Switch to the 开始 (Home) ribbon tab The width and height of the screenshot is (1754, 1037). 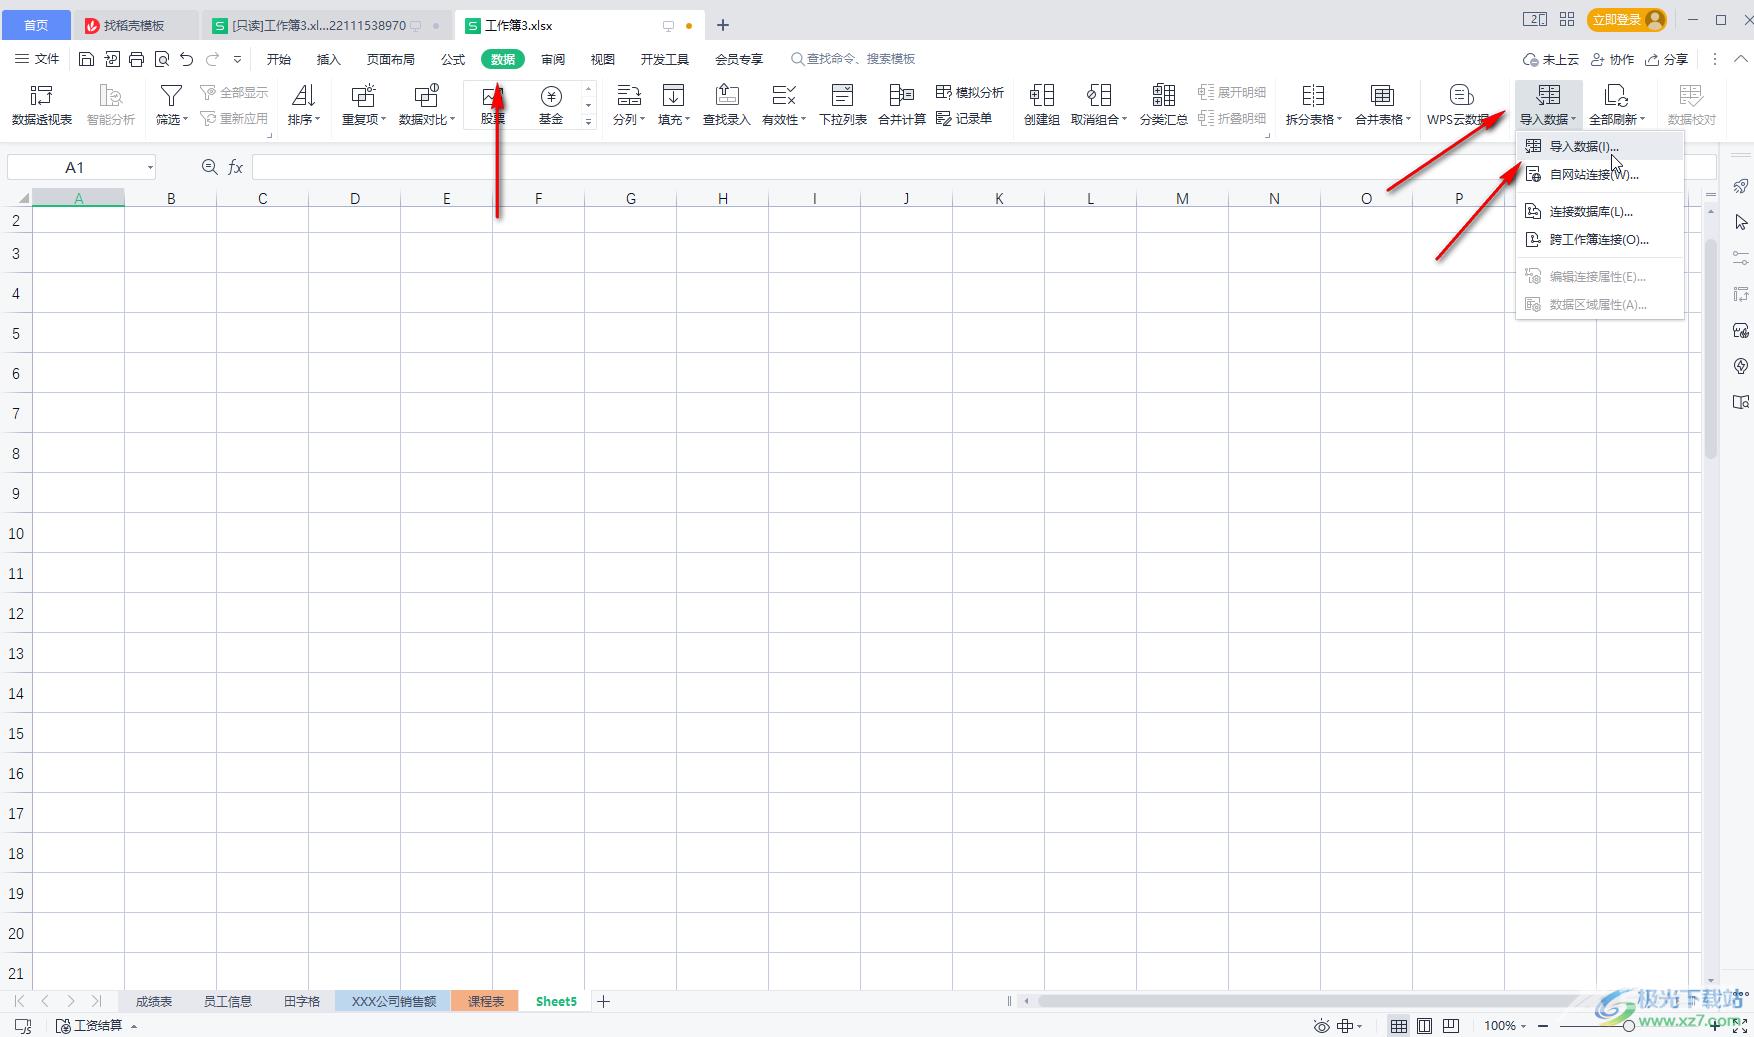click(x=279, y=59)
